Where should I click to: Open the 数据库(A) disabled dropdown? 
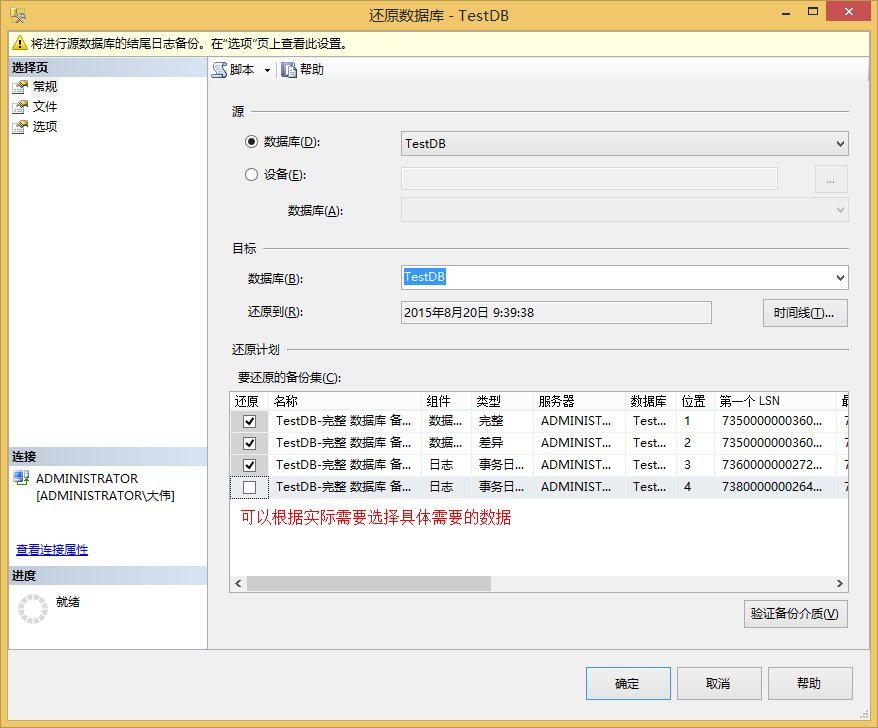coord(624,209)
